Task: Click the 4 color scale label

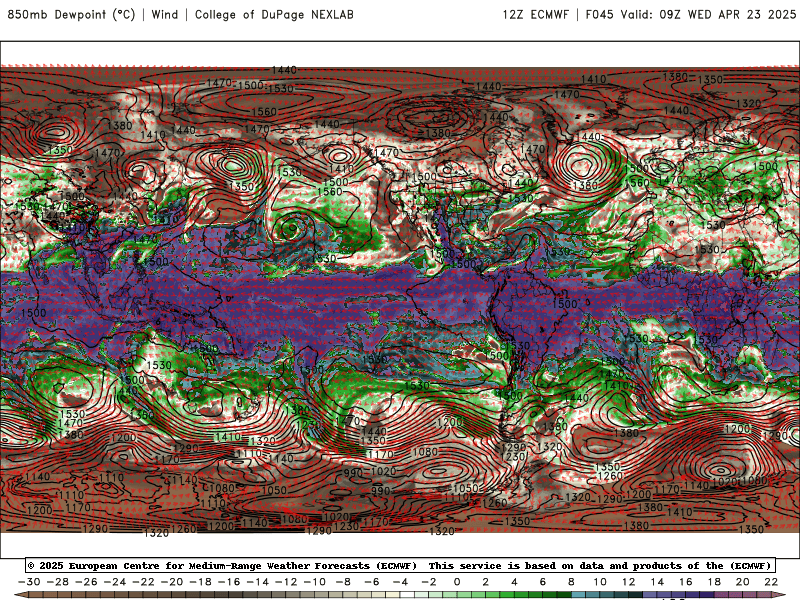Action: (514, 582)
